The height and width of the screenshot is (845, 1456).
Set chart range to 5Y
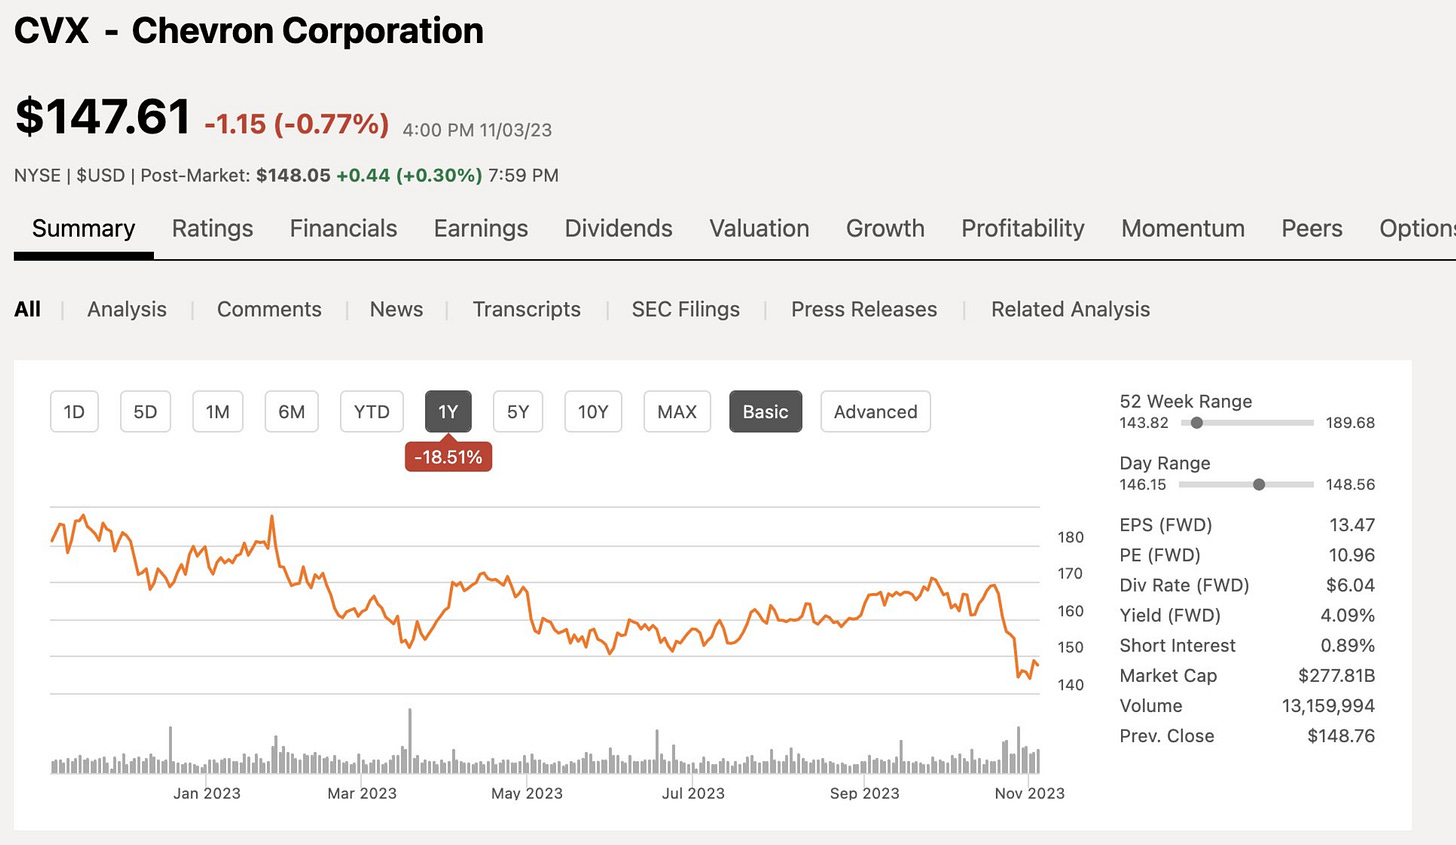coord(518,412)
